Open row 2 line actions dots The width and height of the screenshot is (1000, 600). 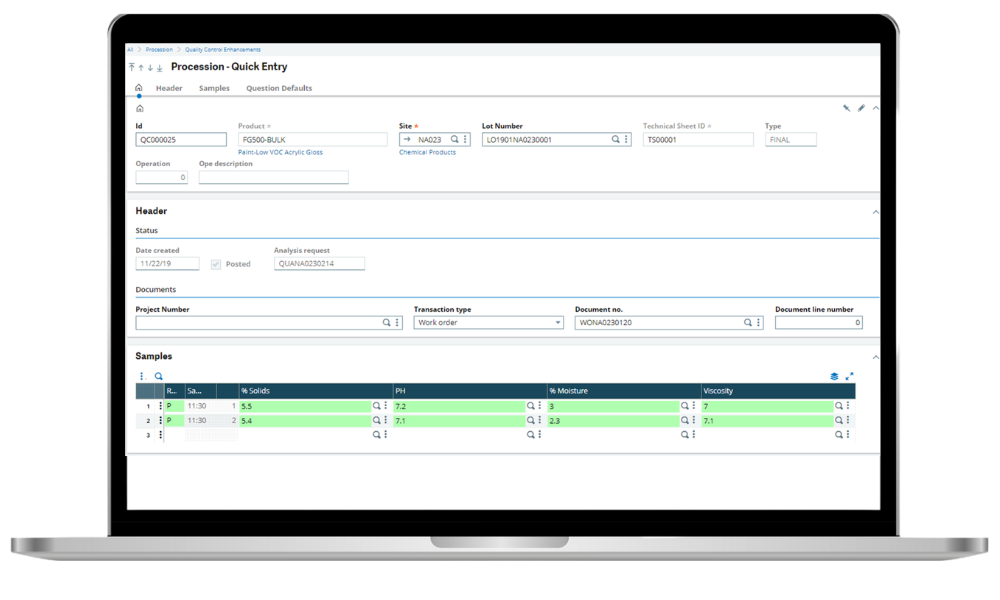pos(160,420)
